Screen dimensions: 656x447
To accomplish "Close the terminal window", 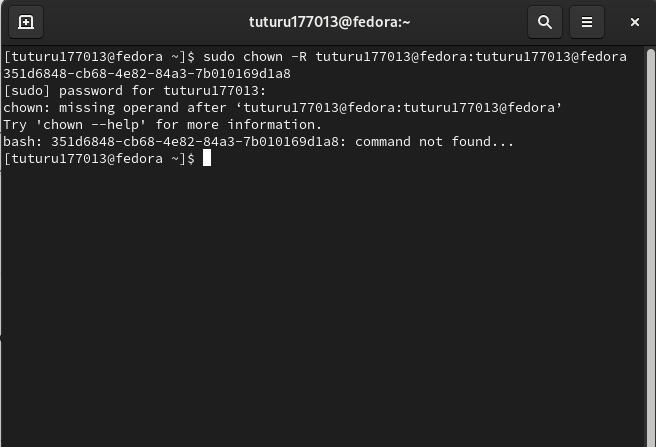I will [x=635, y=22].
